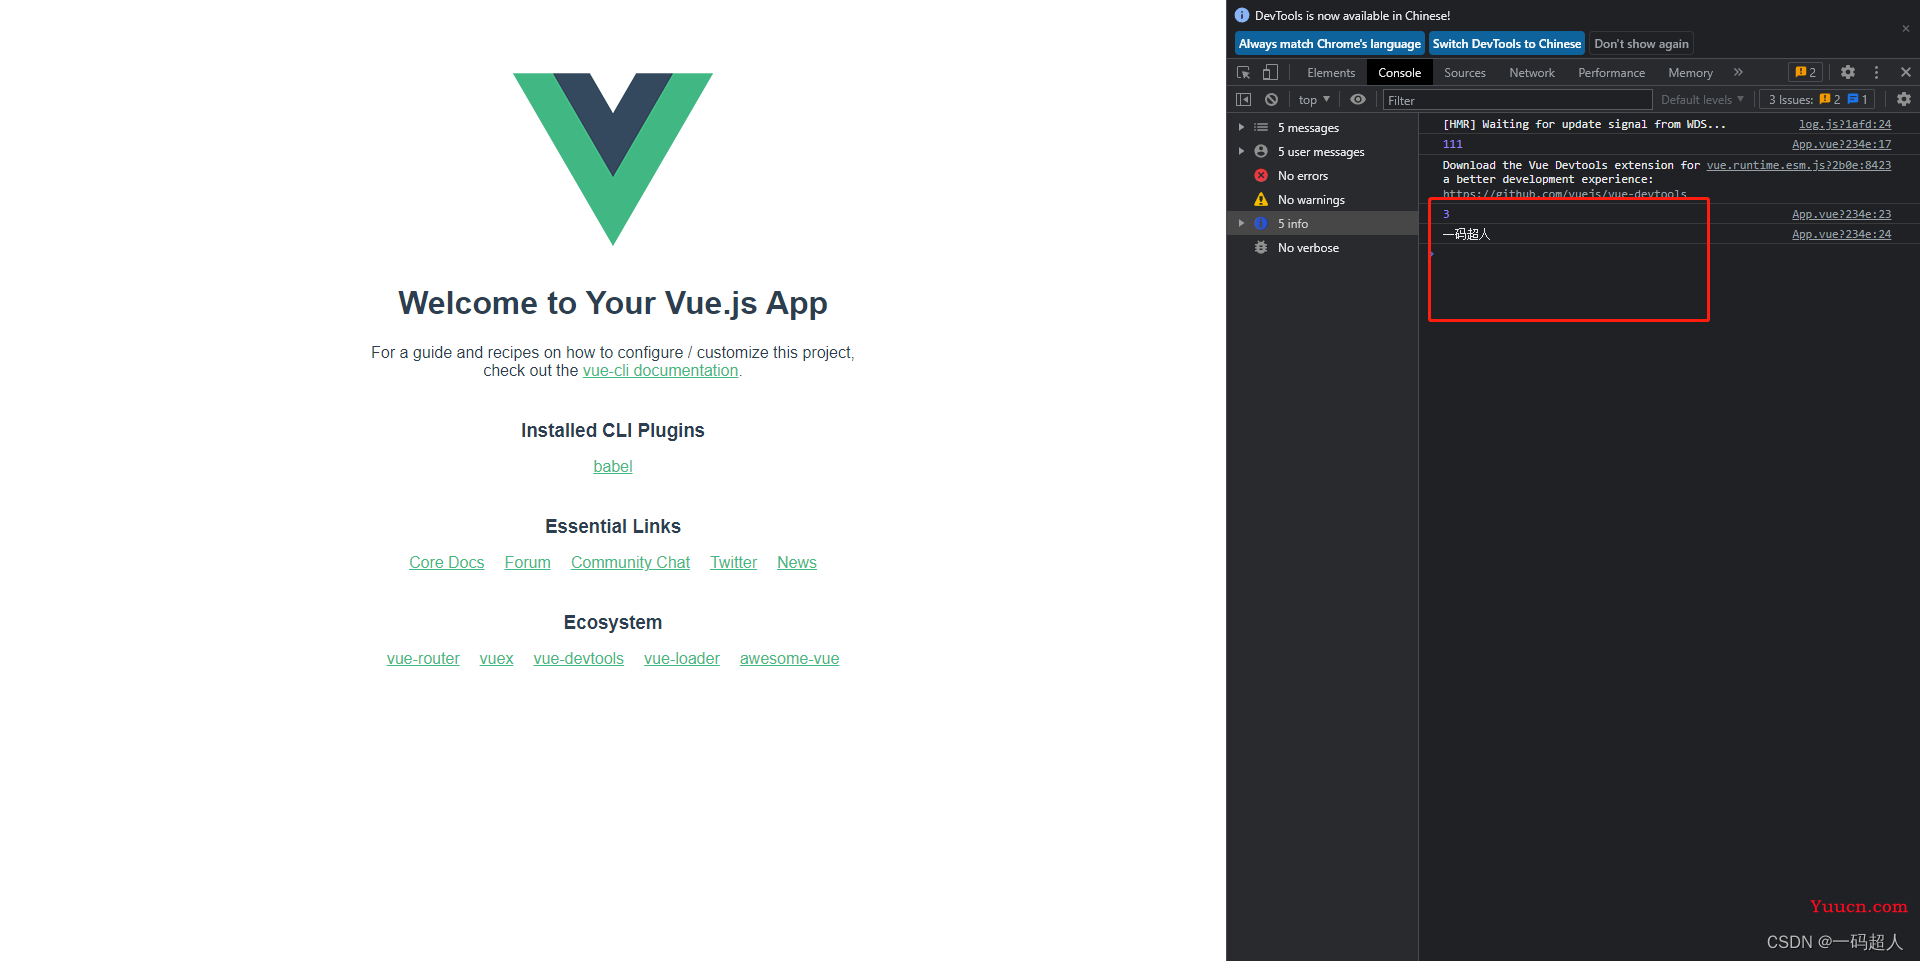Activate the inspect element picker icon
The height and width of the screenshot is (961, 1920).
click(1243, 72)
